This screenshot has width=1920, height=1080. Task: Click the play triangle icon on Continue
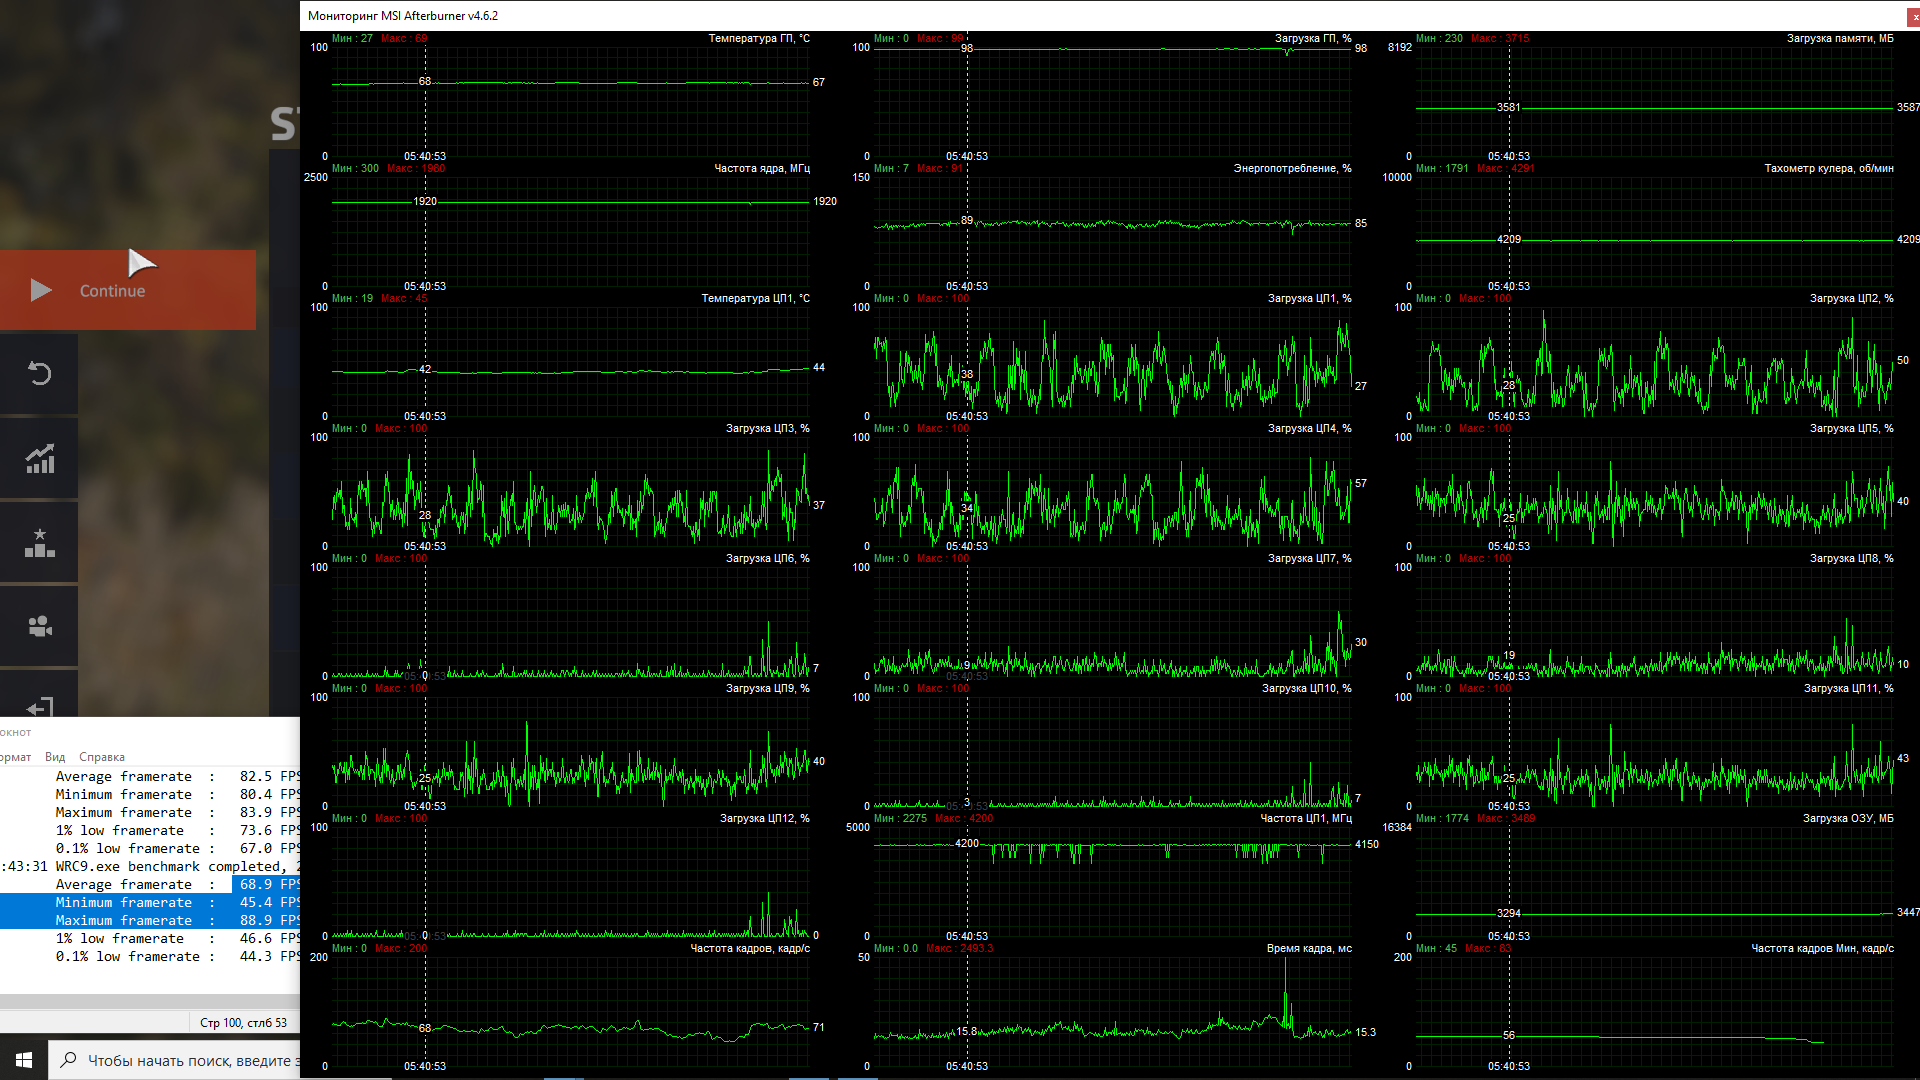[41, 290]
